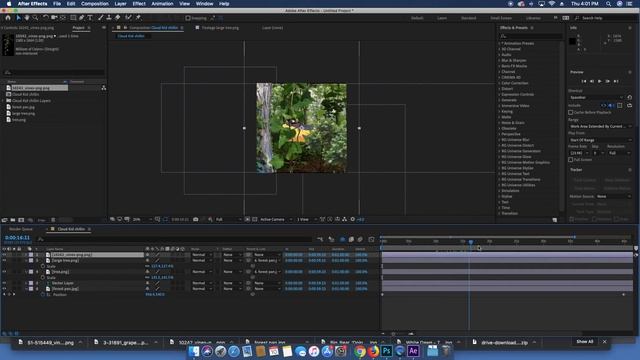
Task: Select the Eraser tool
Action: (118, 18)
